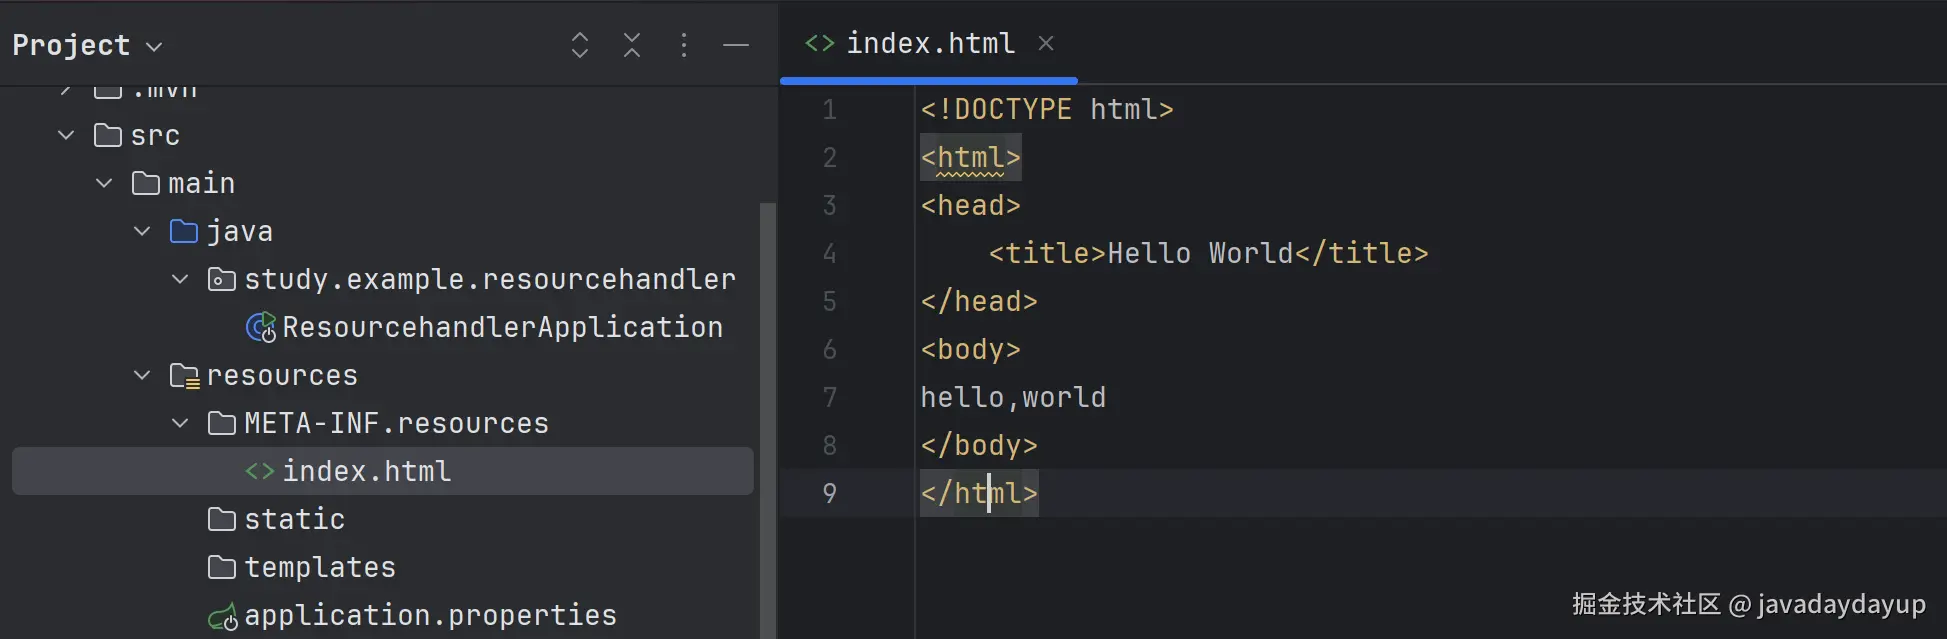1947x639 pixels.
Task: Collapse the src folder
Action: [x=66, y=135]
